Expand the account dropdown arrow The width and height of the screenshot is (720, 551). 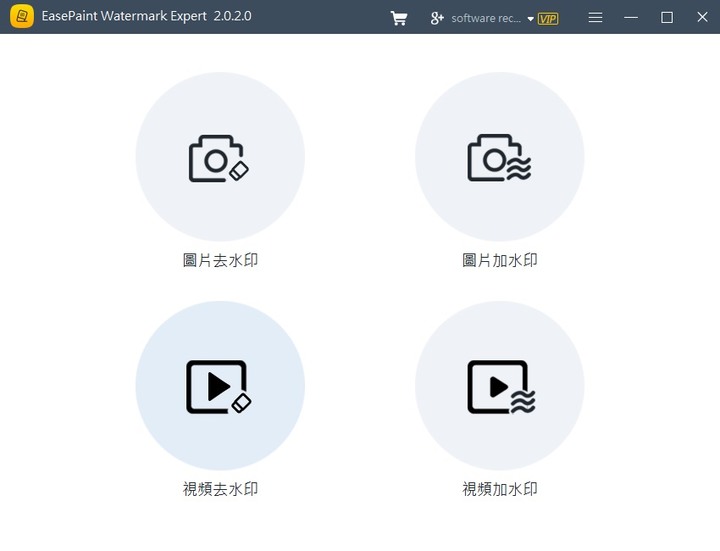530,19
